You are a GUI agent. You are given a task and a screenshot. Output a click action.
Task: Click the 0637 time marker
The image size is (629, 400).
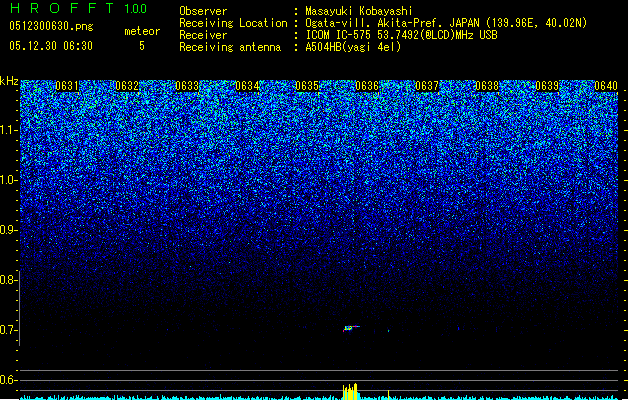coord(427,86)
